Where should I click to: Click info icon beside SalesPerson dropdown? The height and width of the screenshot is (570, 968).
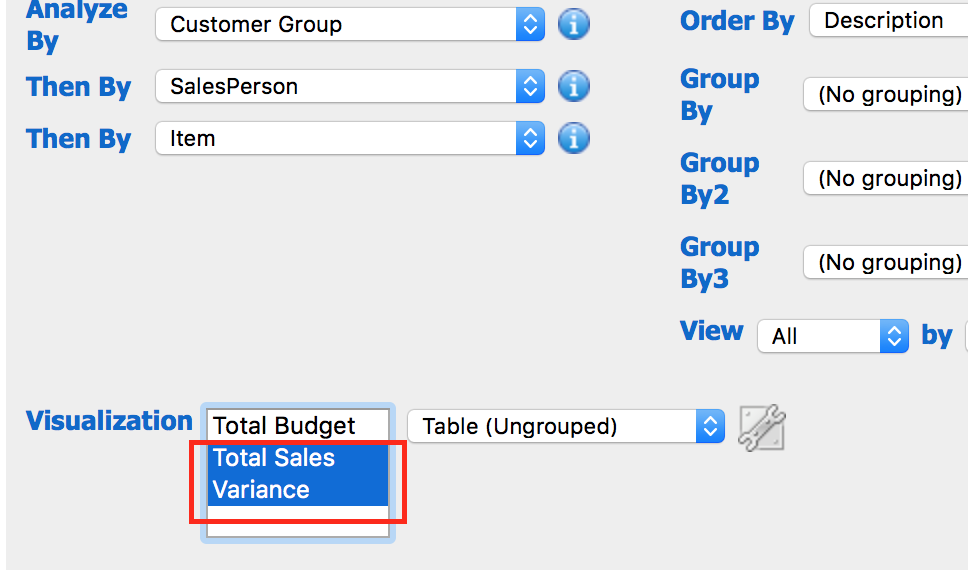point(574,86)
